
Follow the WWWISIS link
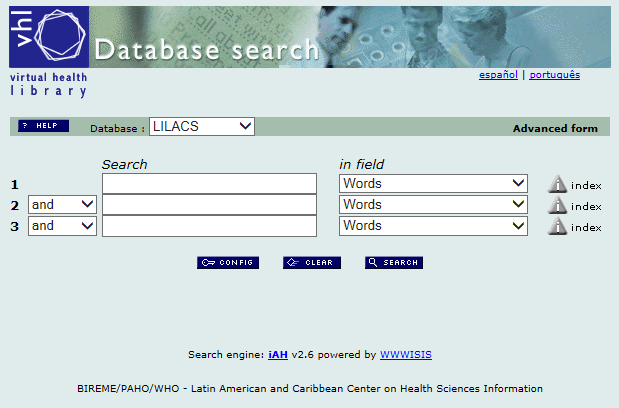click(406, 355)
